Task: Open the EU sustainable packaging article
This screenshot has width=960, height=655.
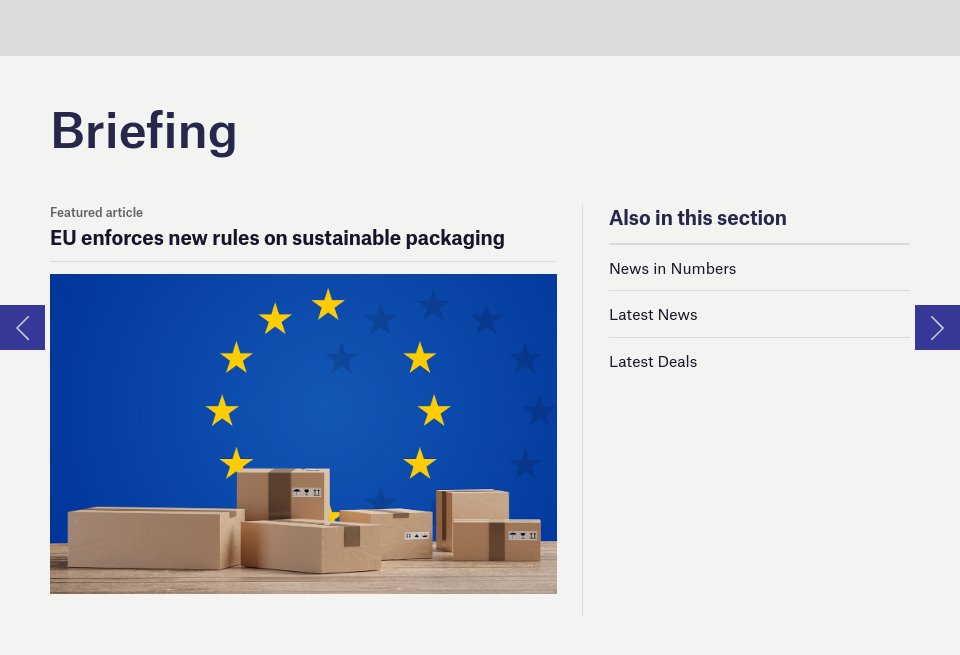Action: (277, 237)
